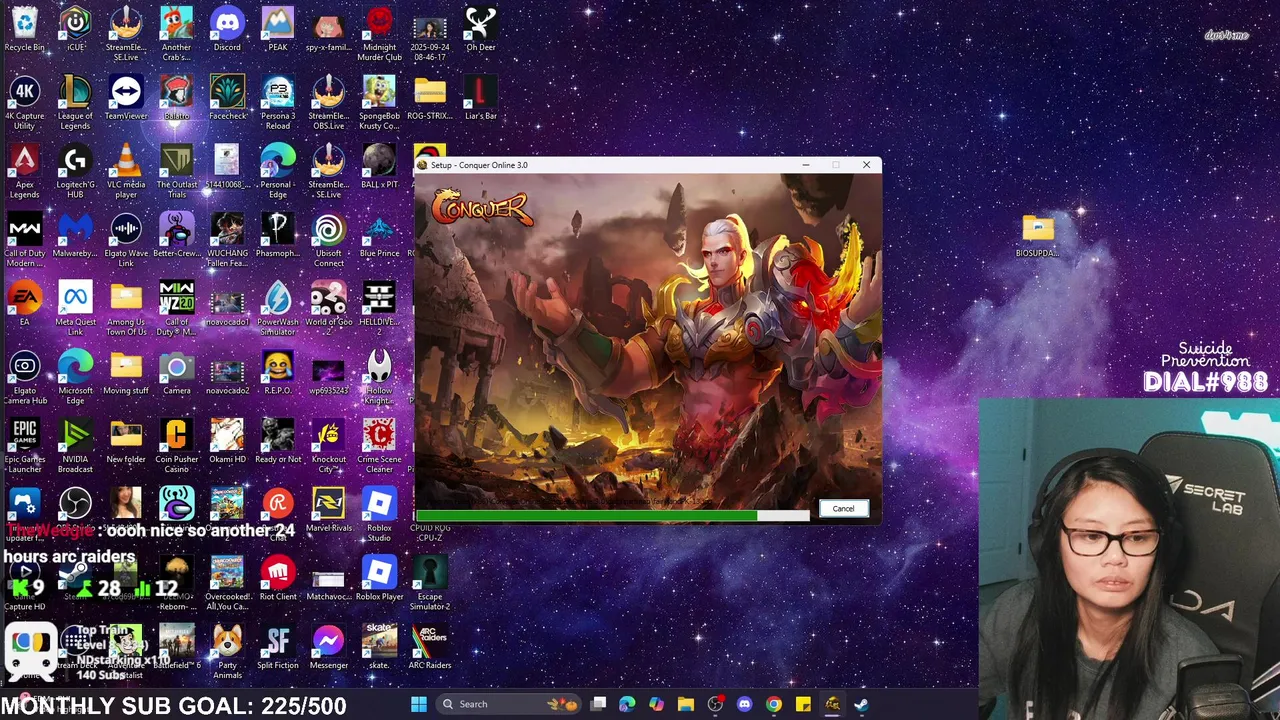Select the PowerWash Simulator shortcut
Screen dimensions: 1280x720
pyautogui.click(x=278, y=309)
